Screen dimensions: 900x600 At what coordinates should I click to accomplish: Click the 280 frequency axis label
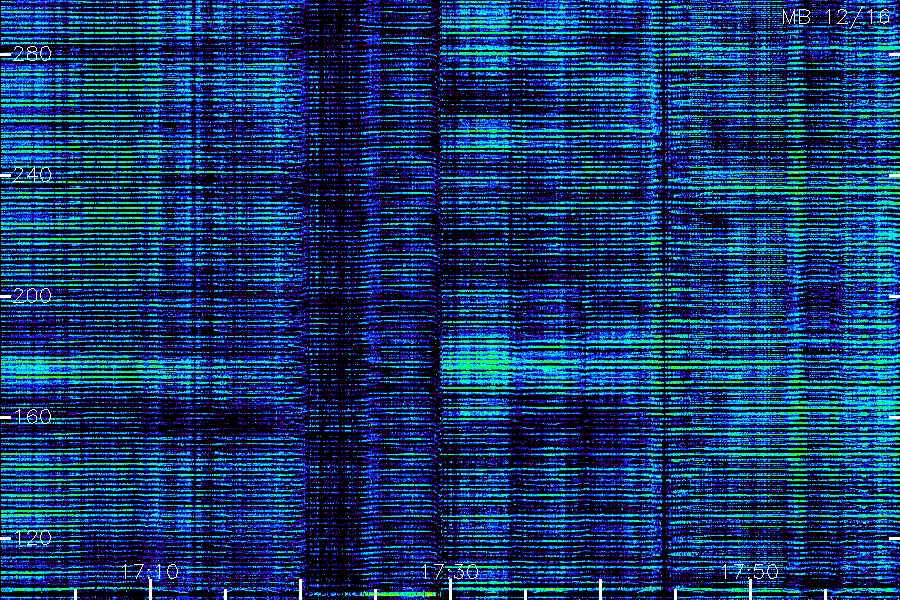click(x=32, y=54)
